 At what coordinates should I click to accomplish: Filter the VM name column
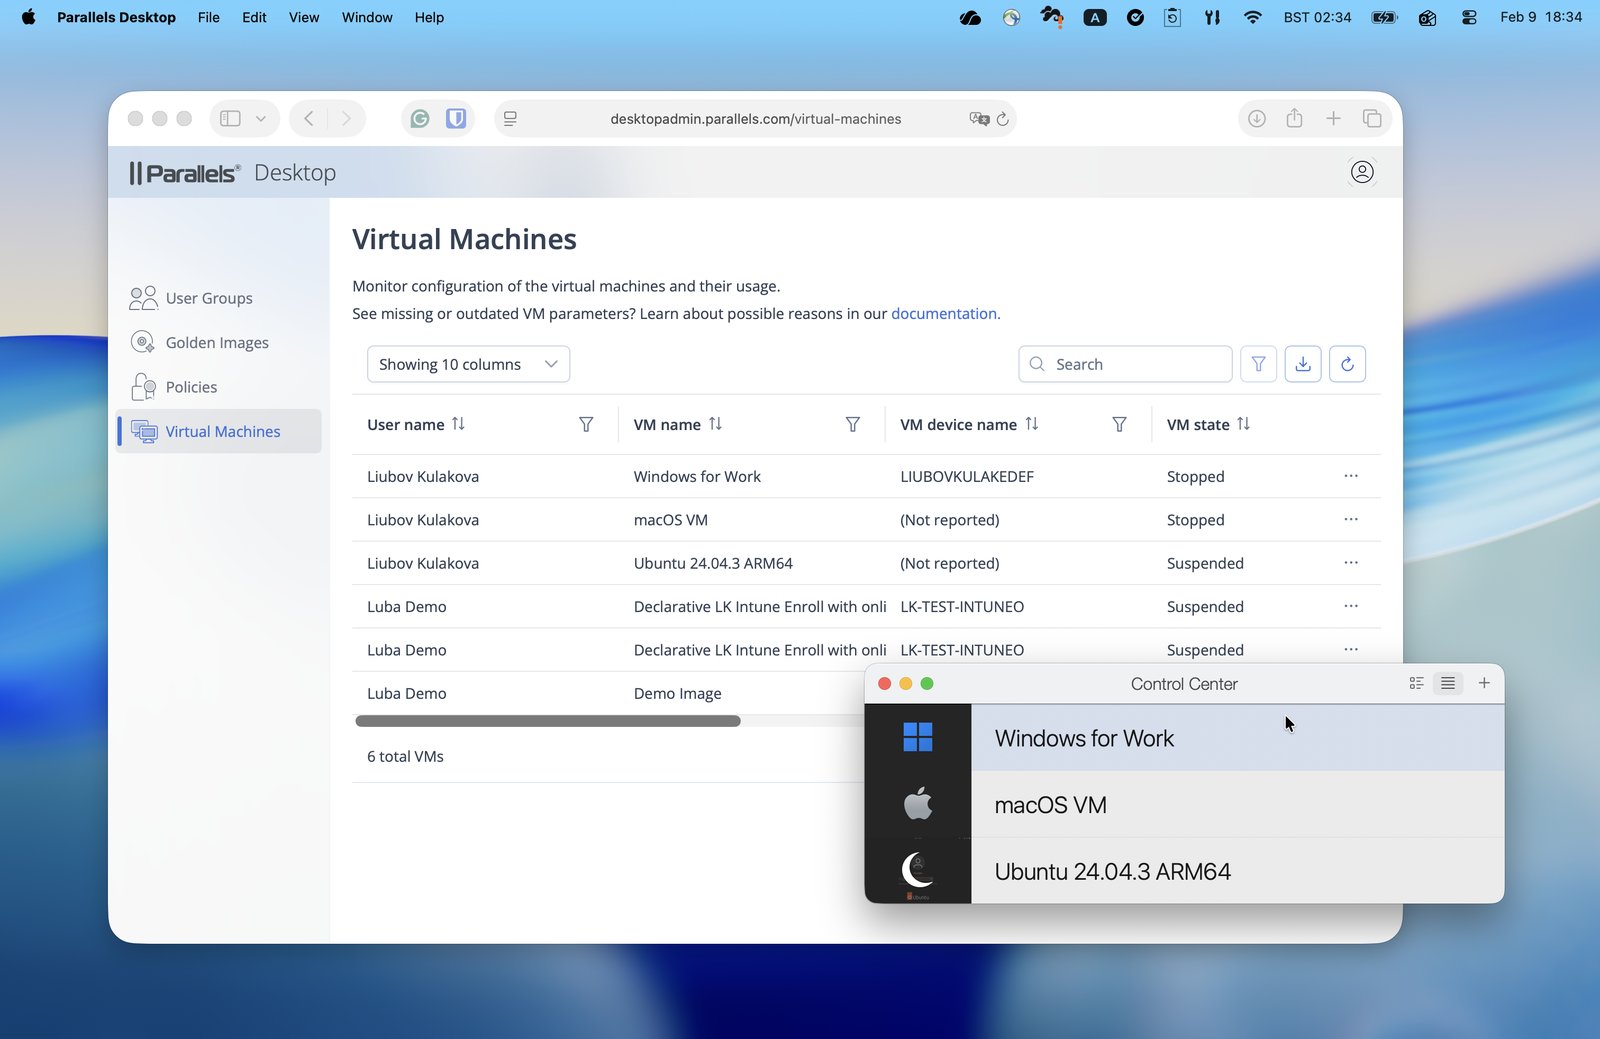pyautogui.click(x=853, y=424)
